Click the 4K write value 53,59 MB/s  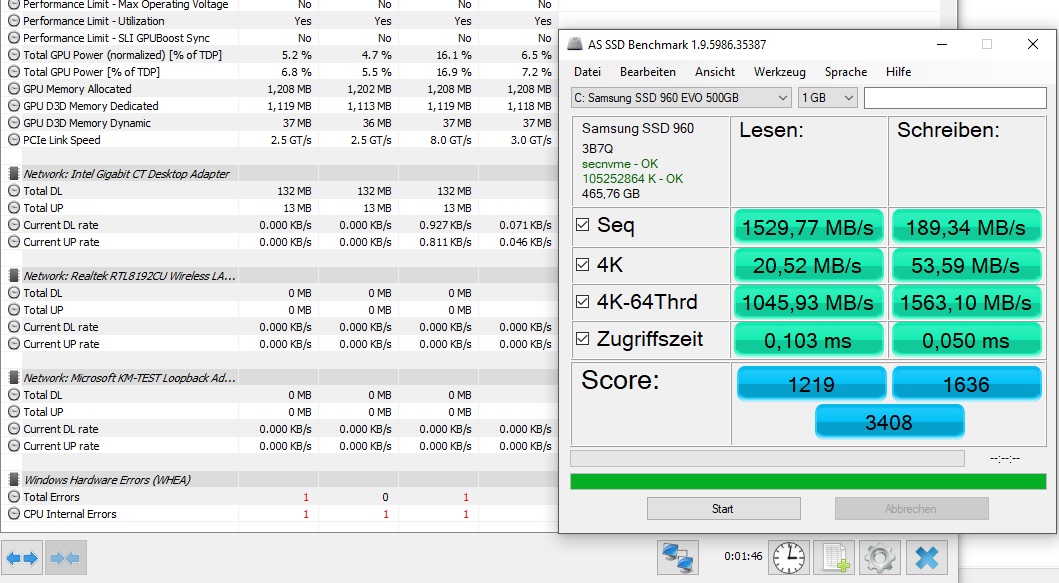click(966, 265)
